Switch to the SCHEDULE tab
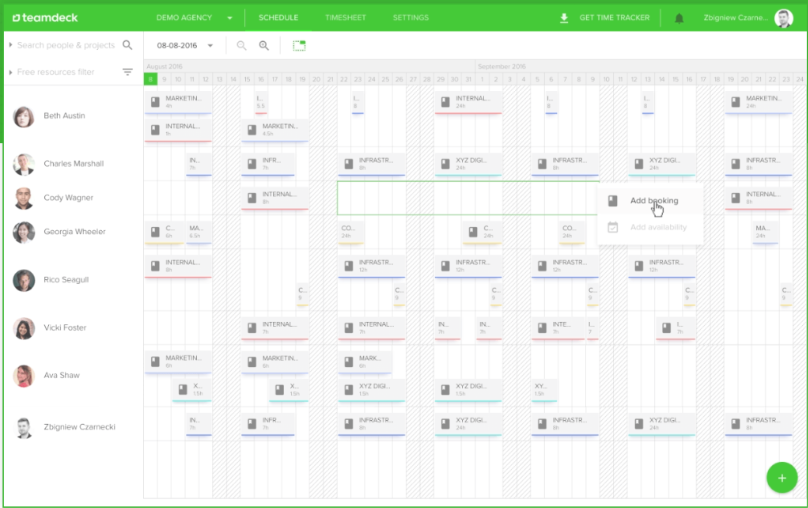Viewport: 808px width, 508px height. pyautogui.click(x=278, y=18)
